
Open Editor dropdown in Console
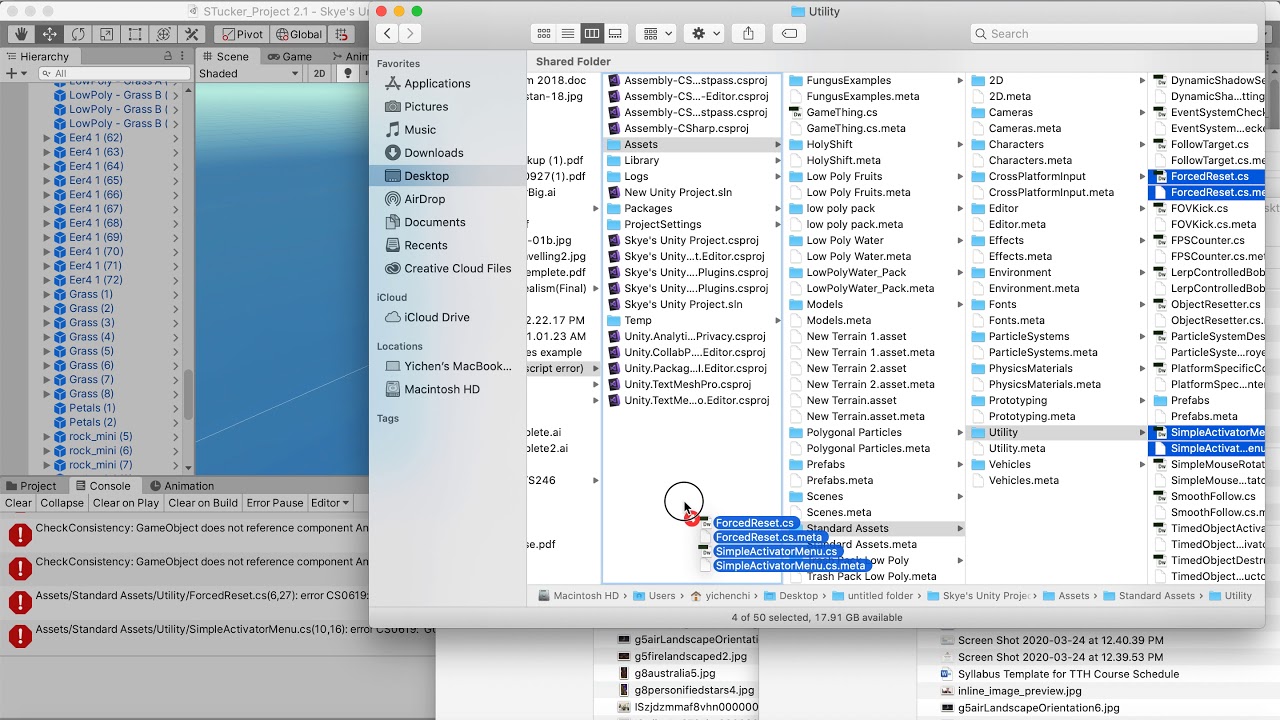point(330,503)
